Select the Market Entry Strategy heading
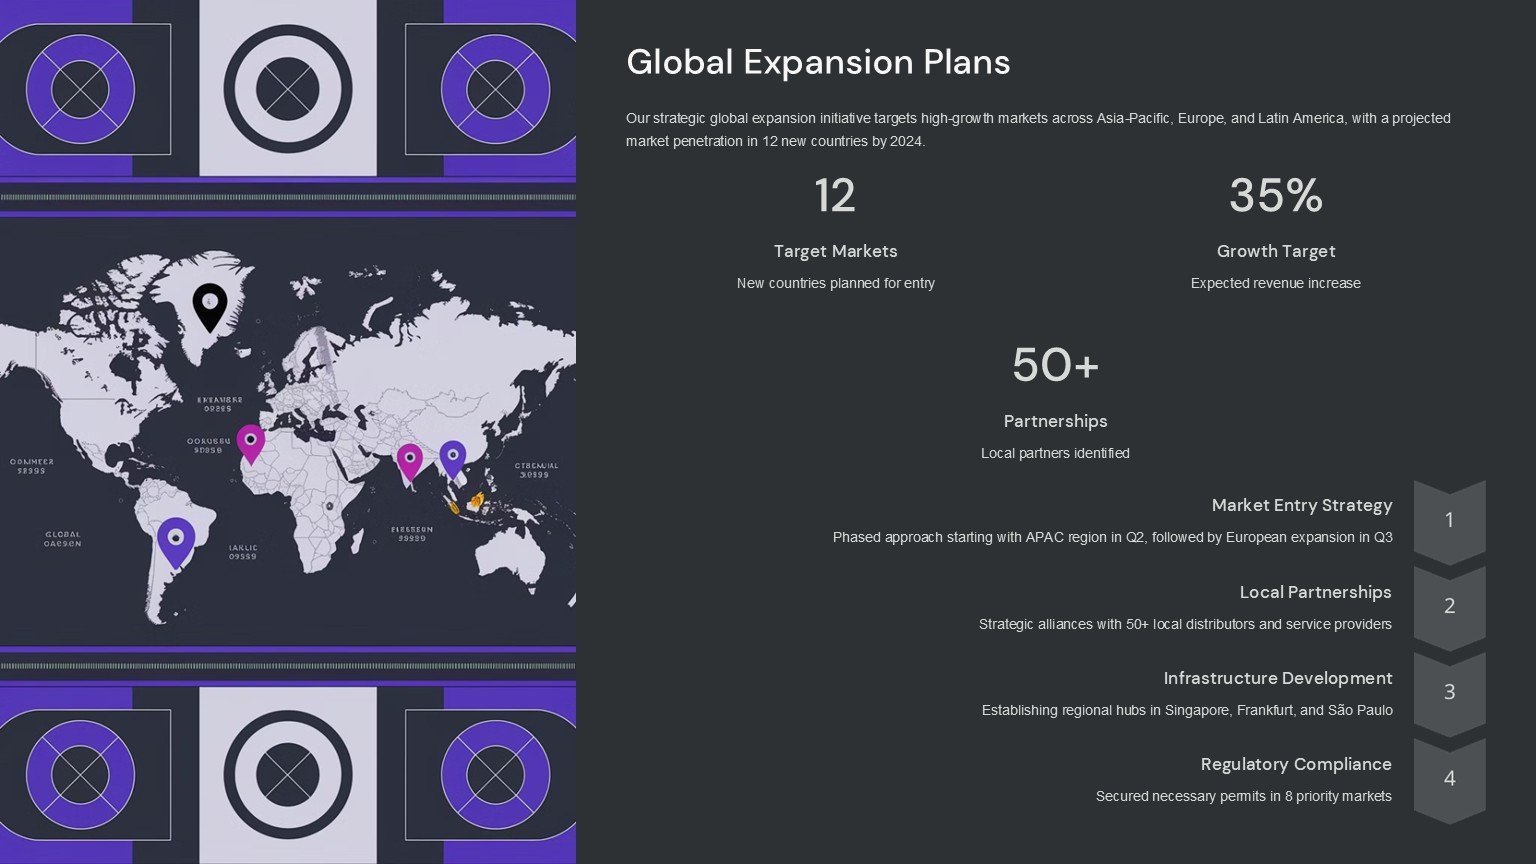Image resolution: width=1536 pixels, height=864 pixels. click(1301, 505)
